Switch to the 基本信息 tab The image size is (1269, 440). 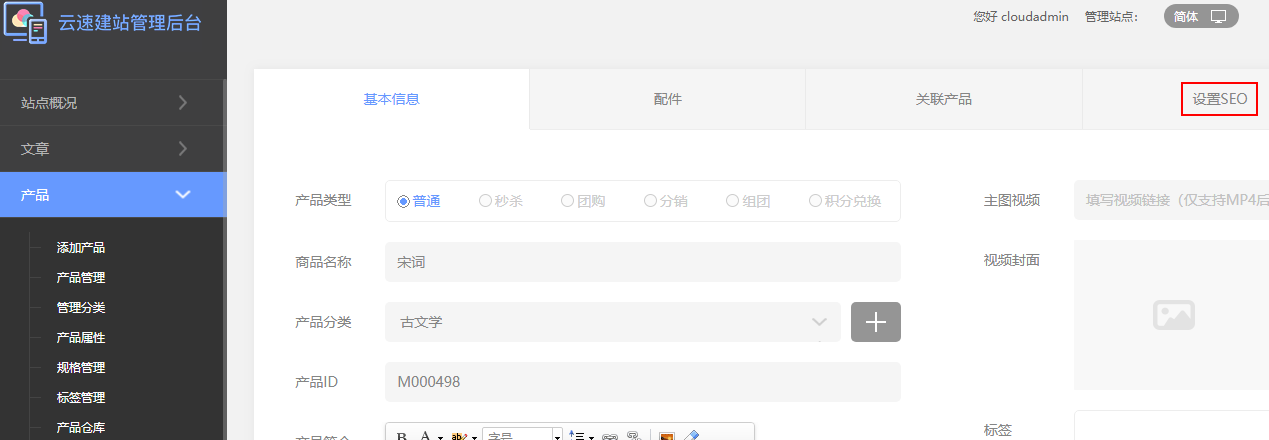[391, 99]
